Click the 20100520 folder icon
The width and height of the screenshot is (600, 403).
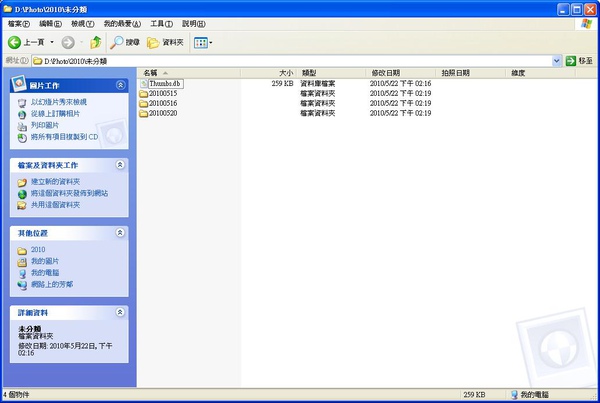[x=143, y=114]
